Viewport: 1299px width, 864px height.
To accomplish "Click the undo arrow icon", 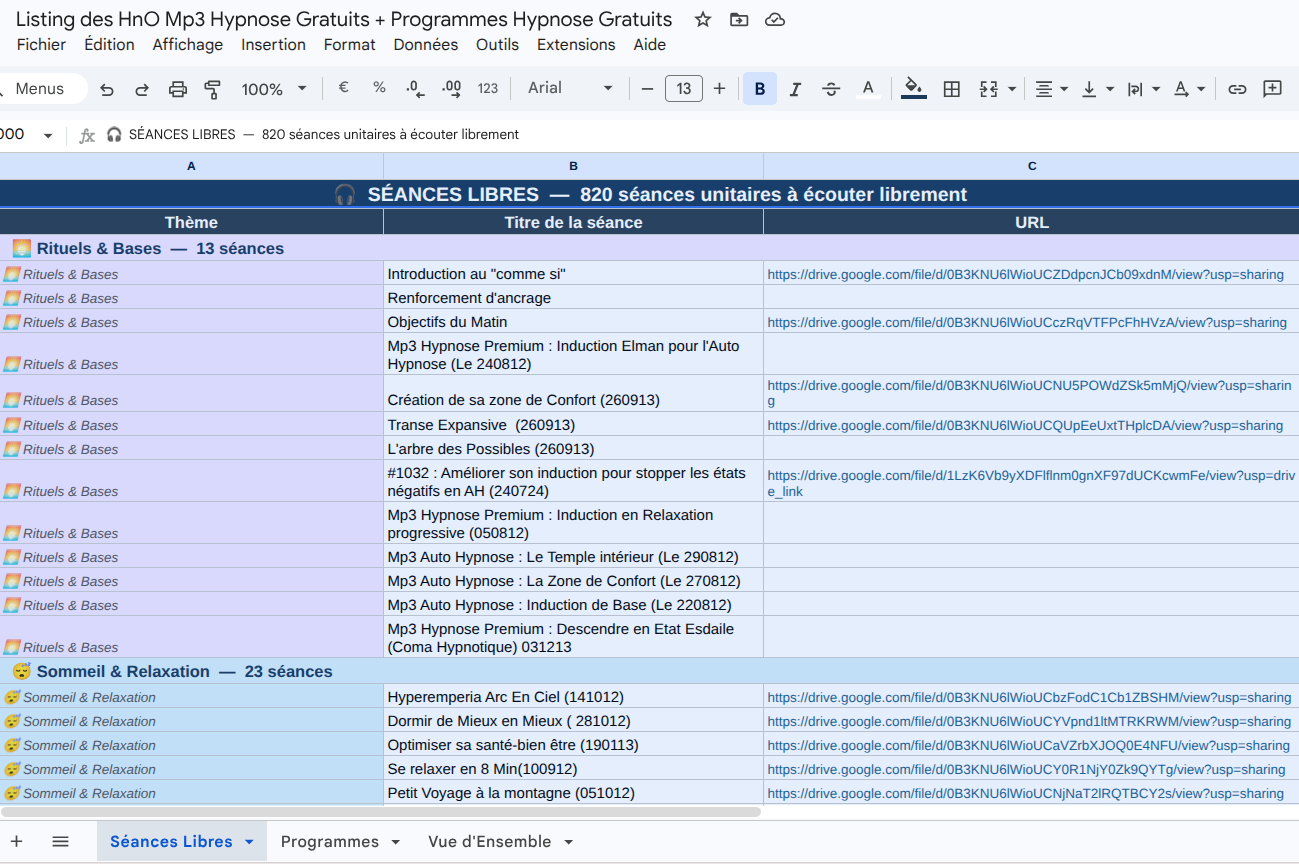I will tap(107, 89).
